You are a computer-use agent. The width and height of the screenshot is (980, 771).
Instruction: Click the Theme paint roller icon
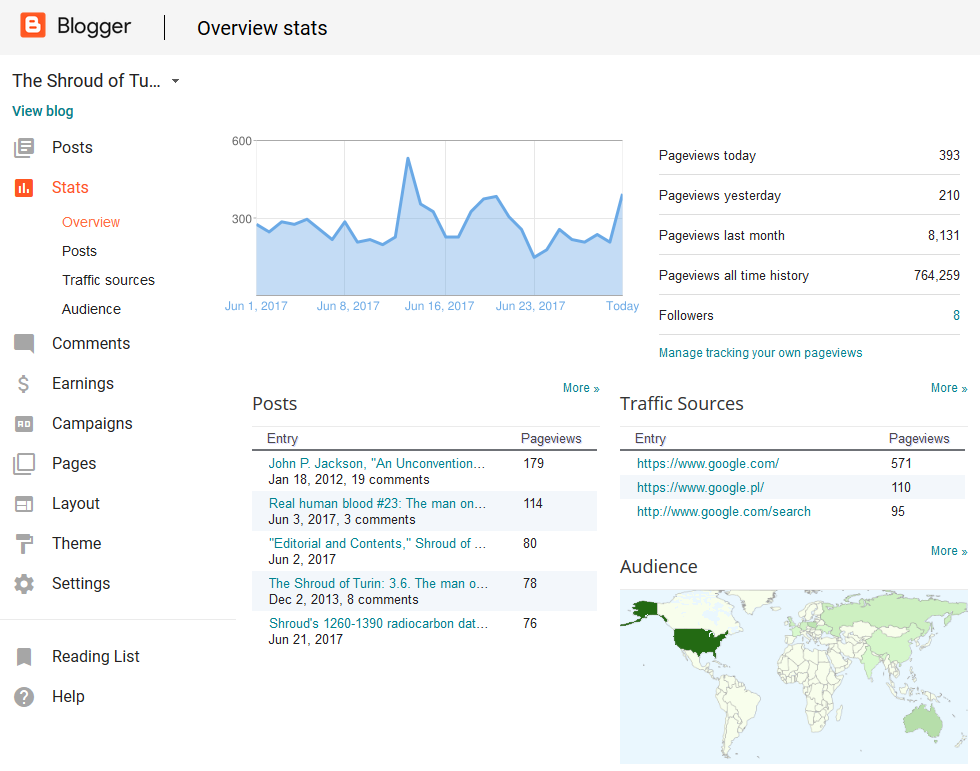pos(24,544)
